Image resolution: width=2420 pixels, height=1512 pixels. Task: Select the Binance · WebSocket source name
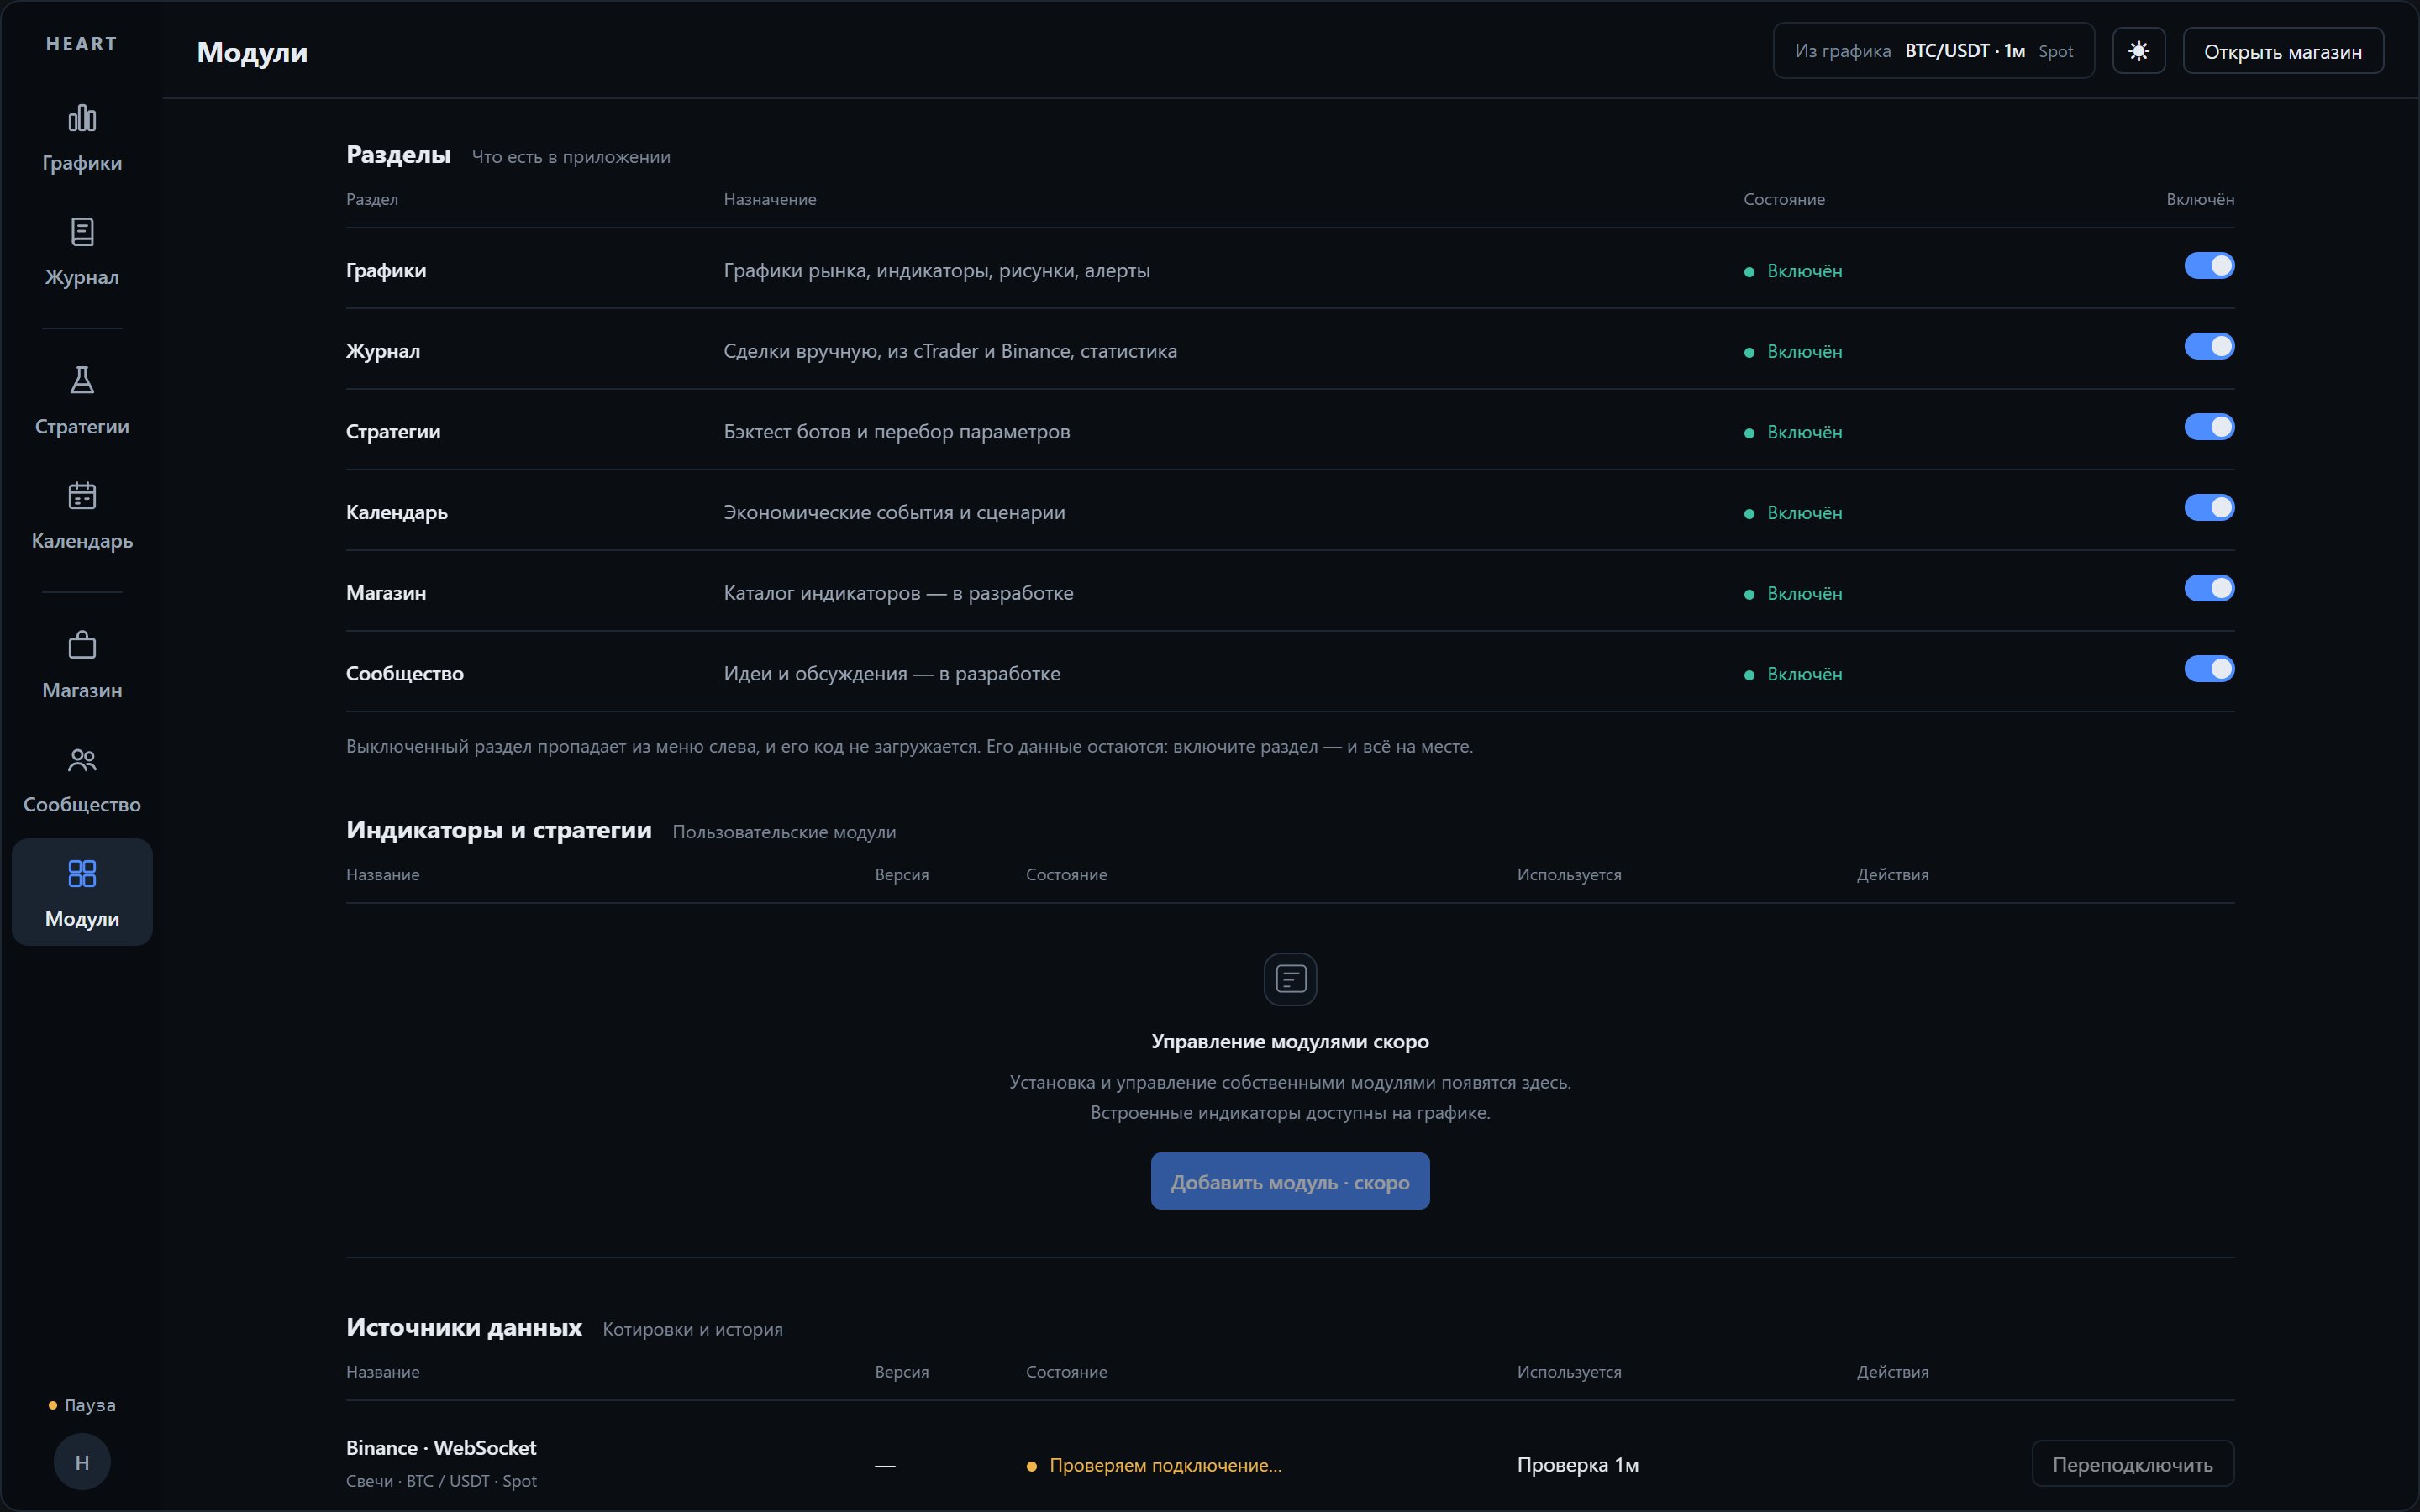pyautogui.click(x=441, y=1447)
